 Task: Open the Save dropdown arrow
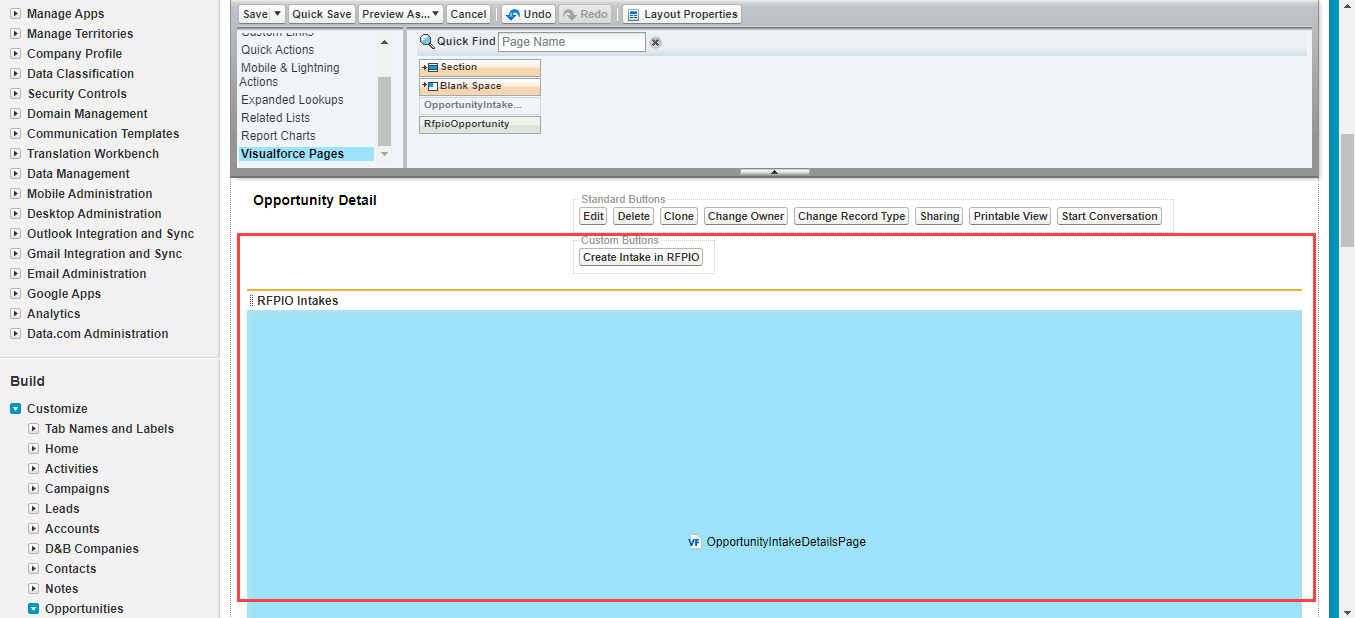pos(278,14)
